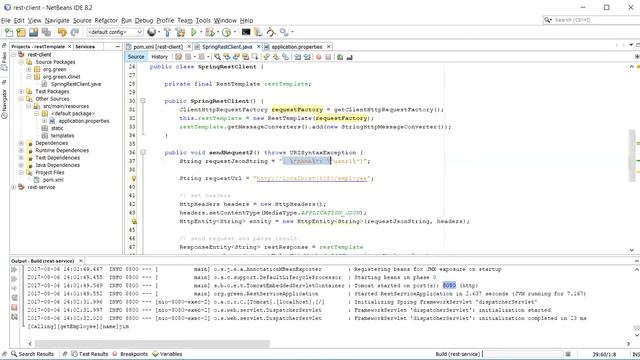Expand the rest-service project node

pos(13,187)
